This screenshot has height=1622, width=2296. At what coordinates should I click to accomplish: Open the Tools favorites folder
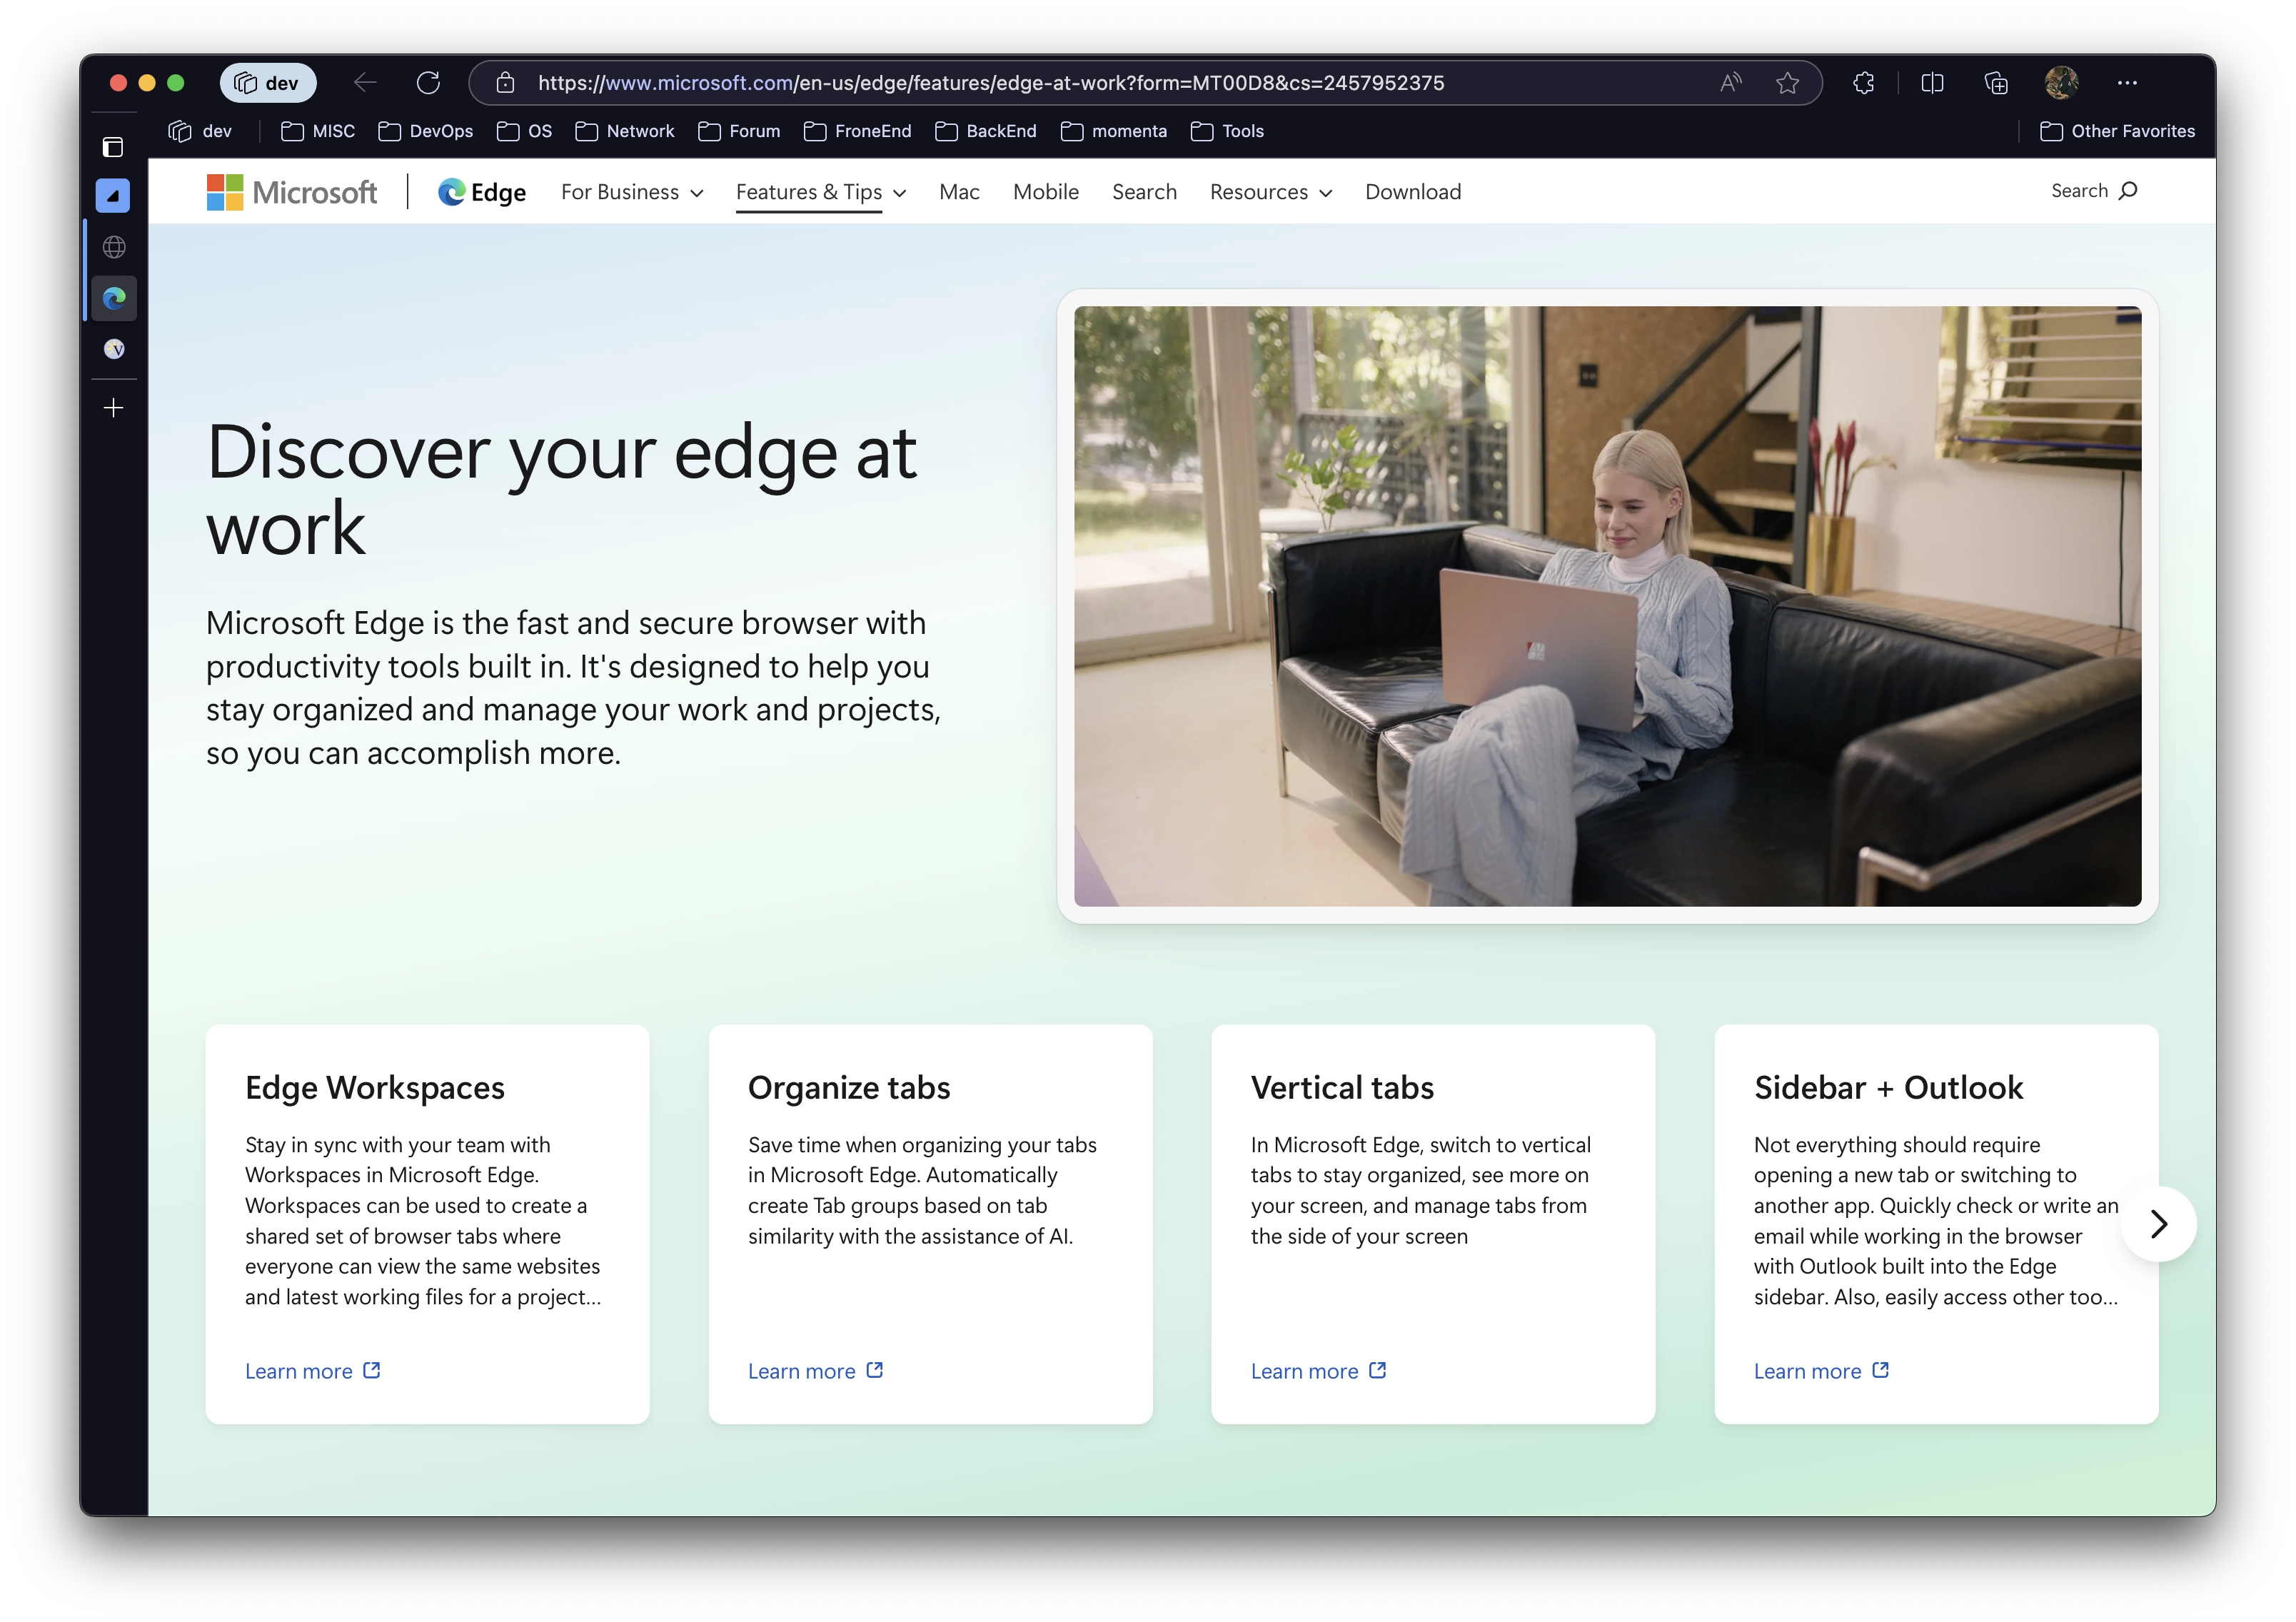point(1227,131)
